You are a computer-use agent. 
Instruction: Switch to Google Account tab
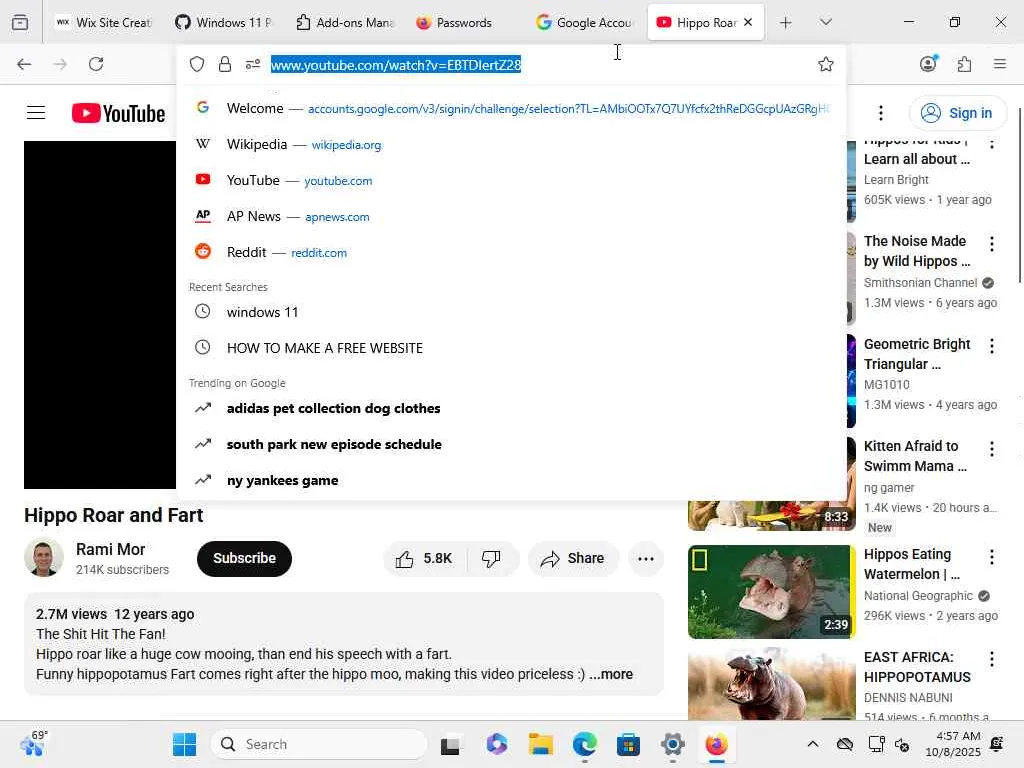(584, 22)
